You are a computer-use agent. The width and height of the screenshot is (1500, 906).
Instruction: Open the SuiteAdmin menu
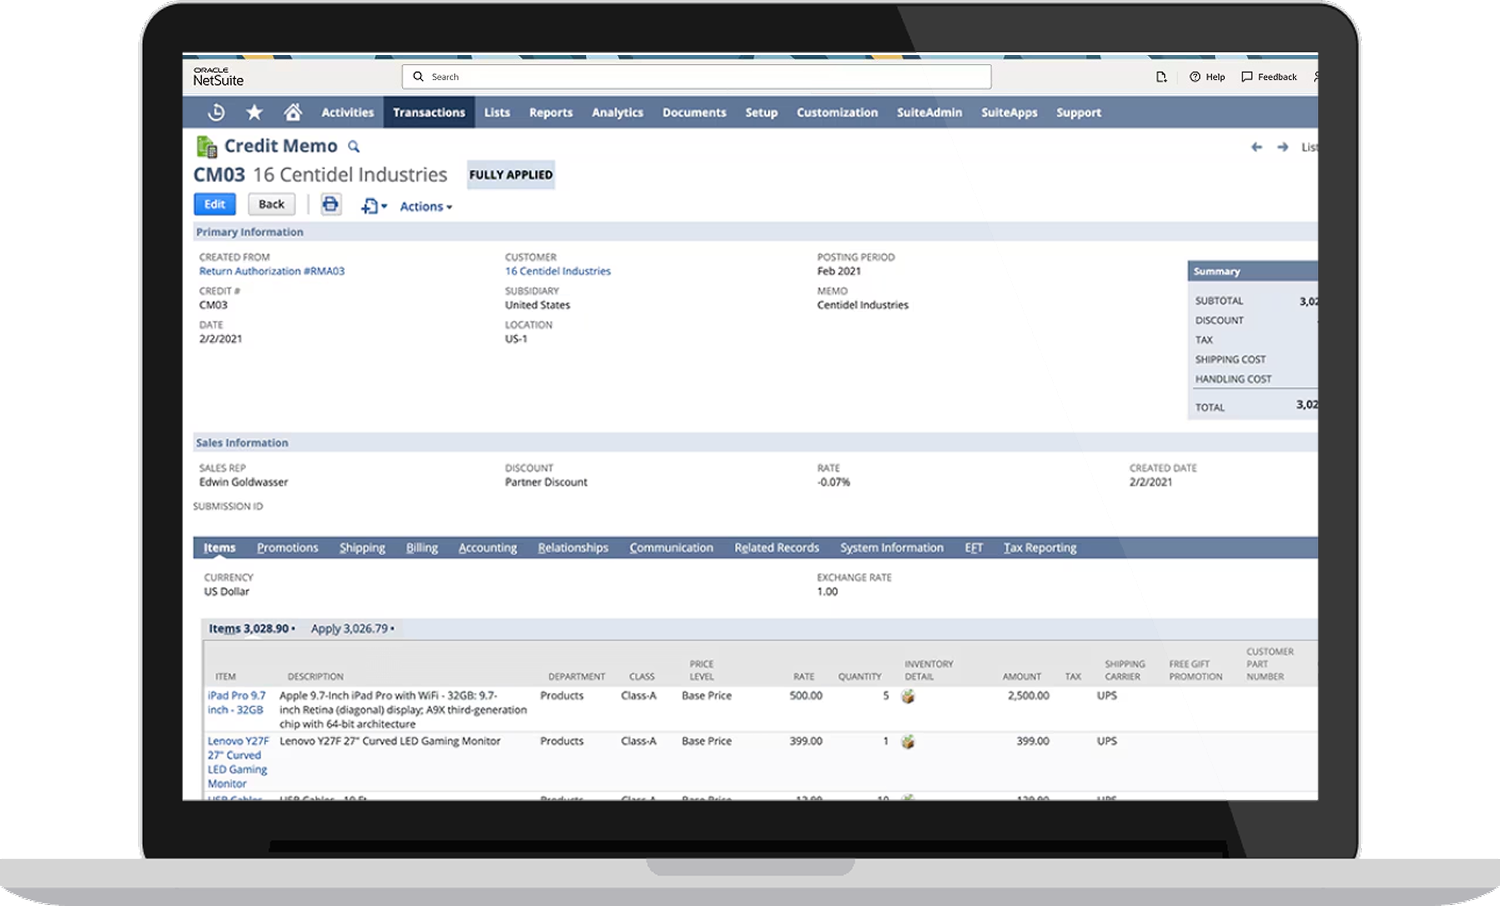pyautogui.click(x=929, y=113)
